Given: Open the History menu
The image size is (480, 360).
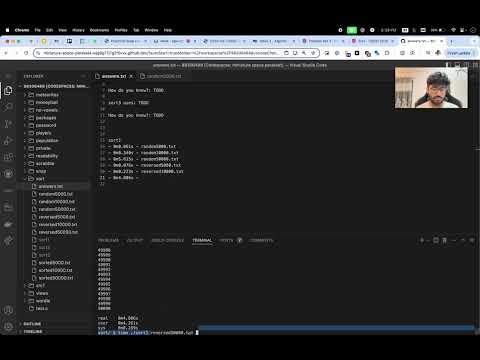Looking at the screenshot, I should point(78,30).
